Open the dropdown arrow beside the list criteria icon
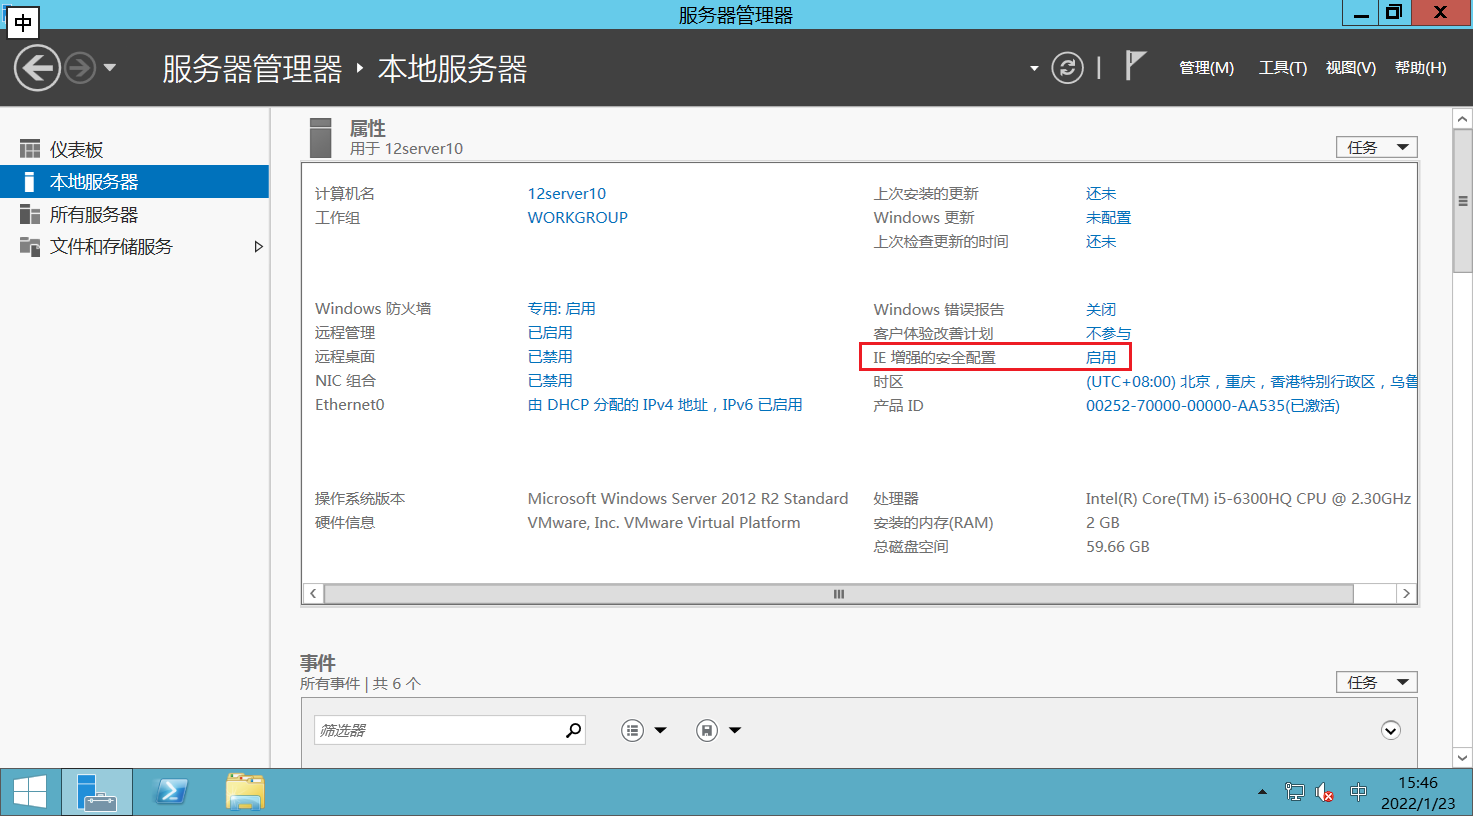Viewport: 1473px width, 816px height. [660, 730]
